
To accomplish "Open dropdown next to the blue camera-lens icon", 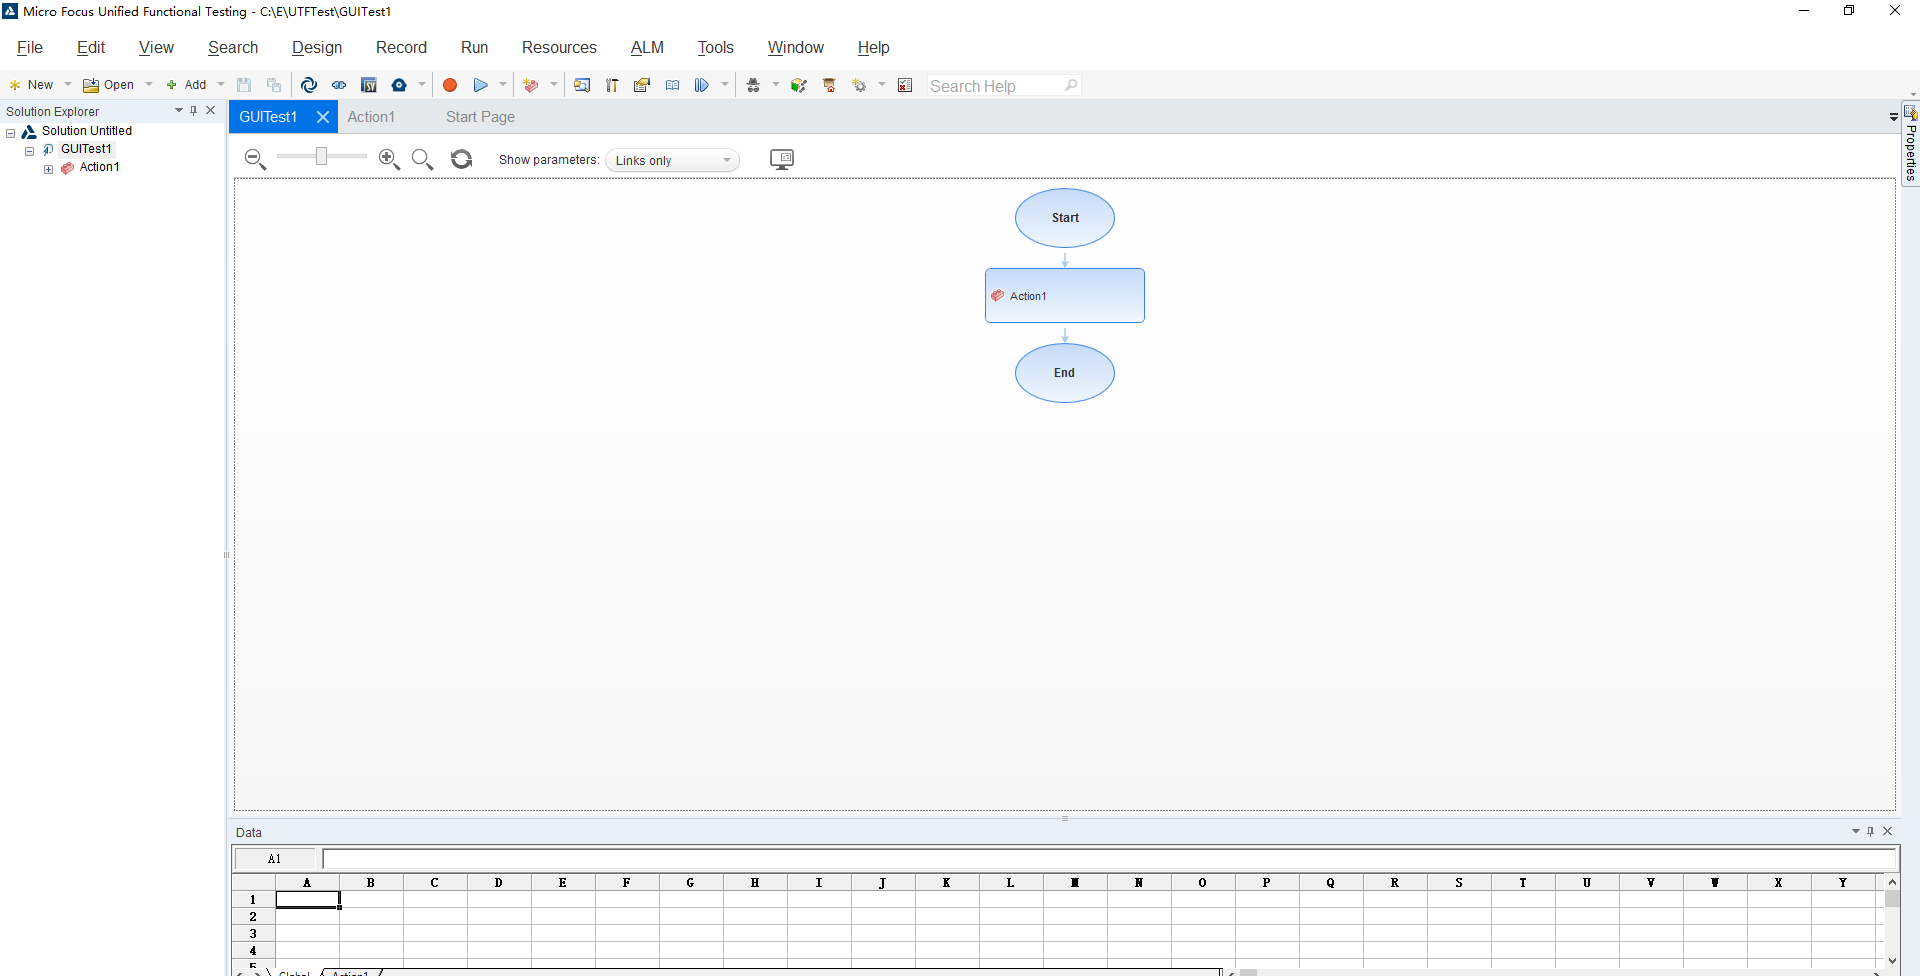I will [422, 85].
